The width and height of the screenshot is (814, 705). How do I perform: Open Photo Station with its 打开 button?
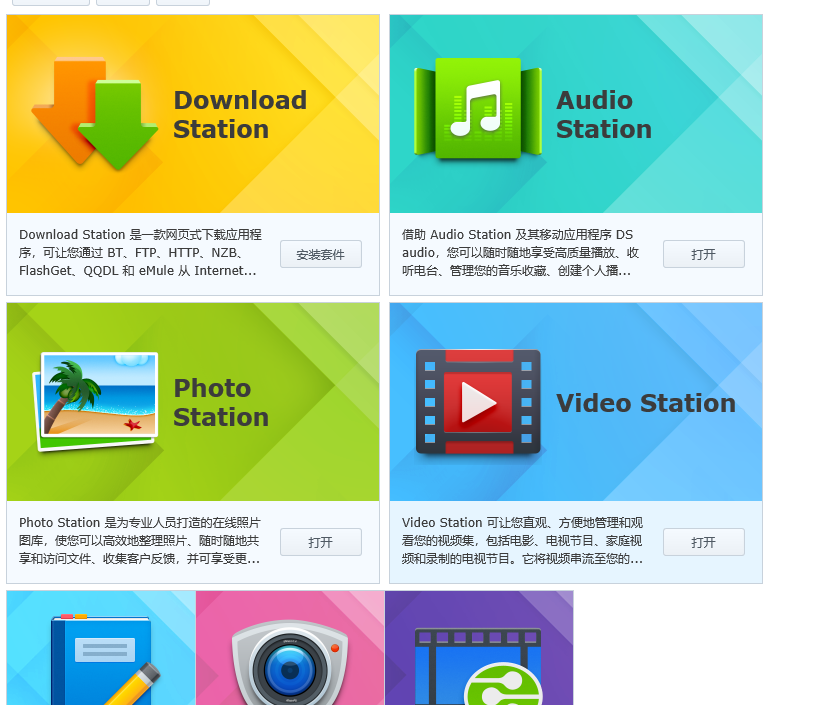coord(321,542)
